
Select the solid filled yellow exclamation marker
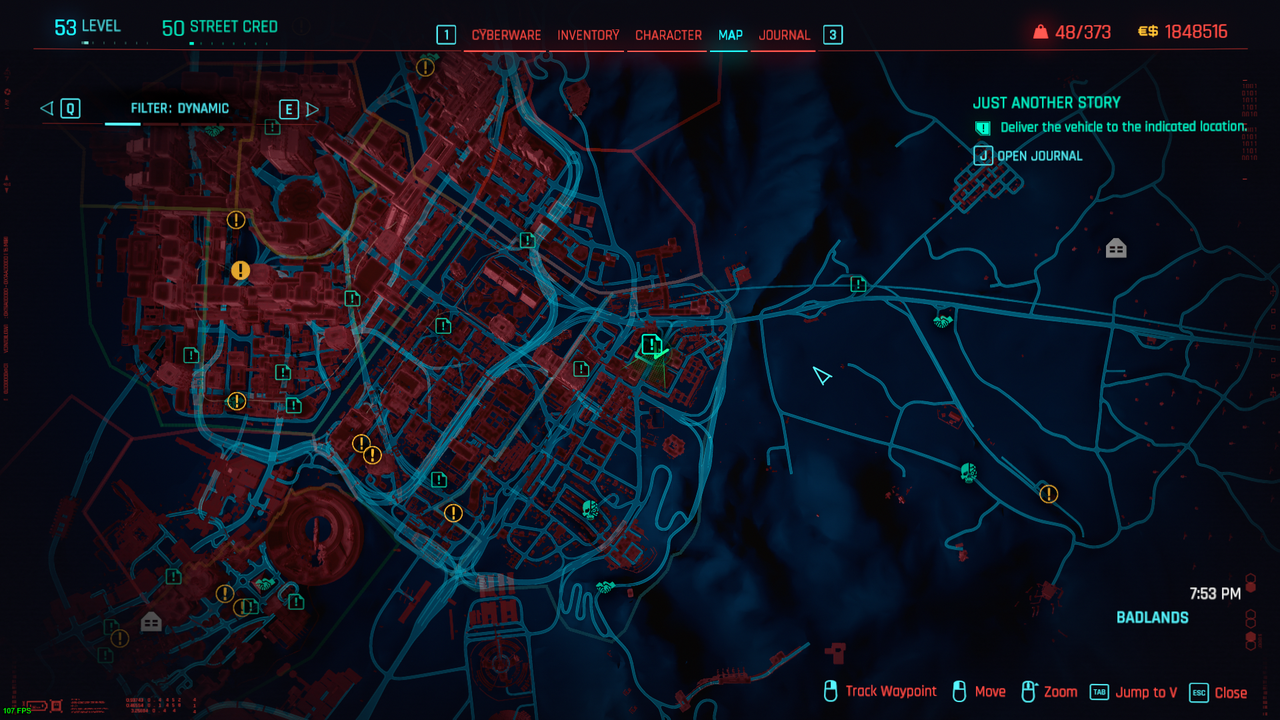240,270
